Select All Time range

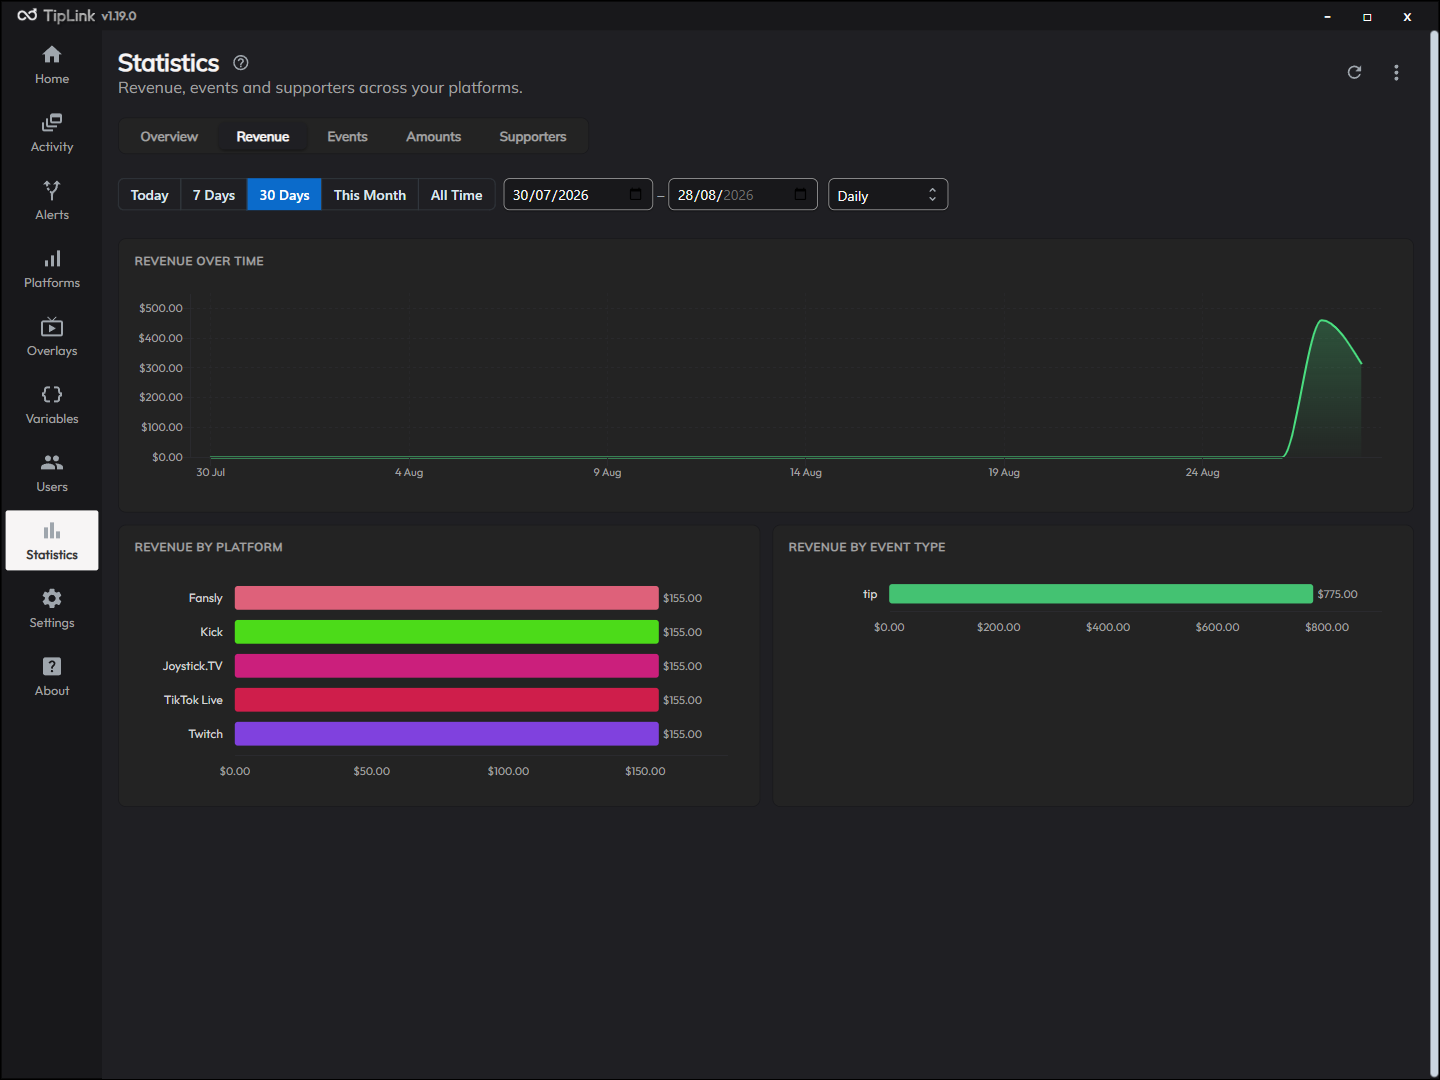pos(456,195)
